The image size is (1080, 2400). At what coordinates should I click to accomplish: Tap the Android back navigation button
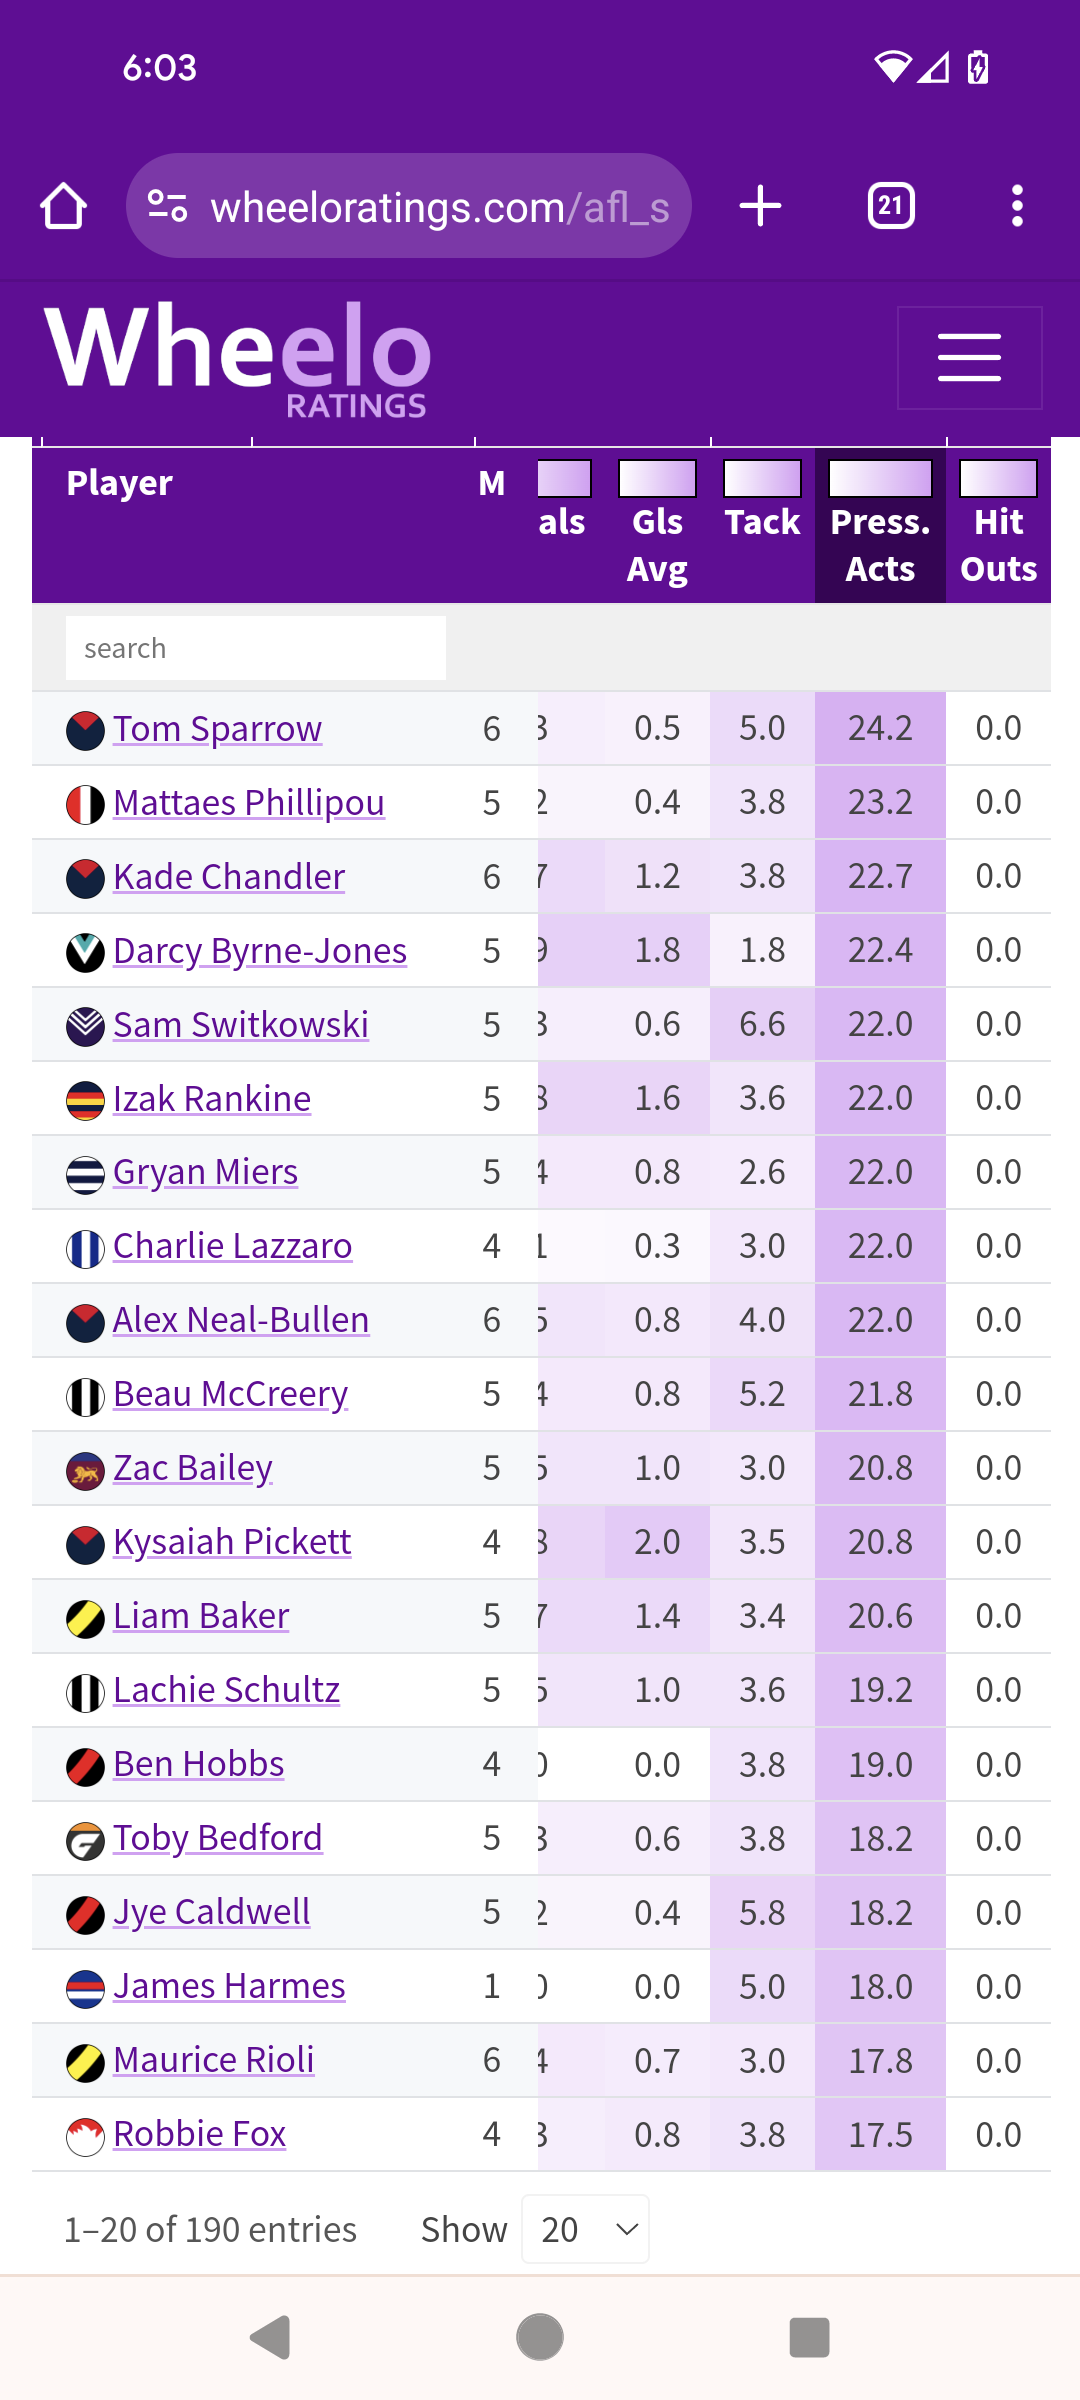click(270, 2338)
